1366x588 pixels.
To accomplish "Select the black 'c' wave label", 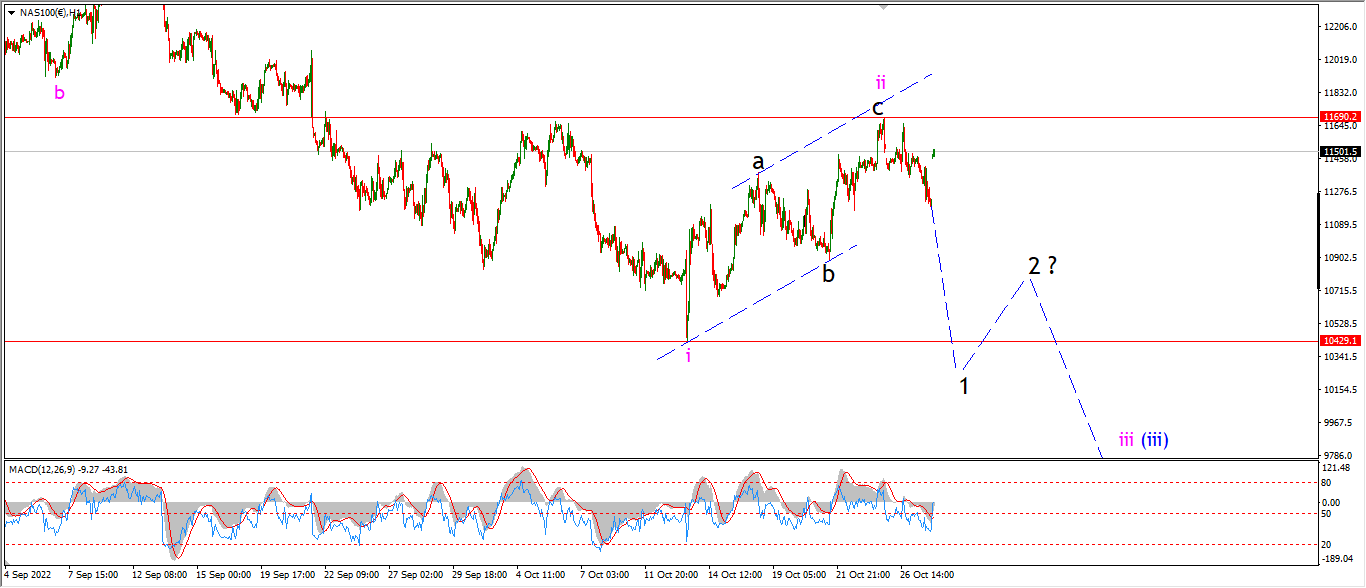I will pos(877,108).
